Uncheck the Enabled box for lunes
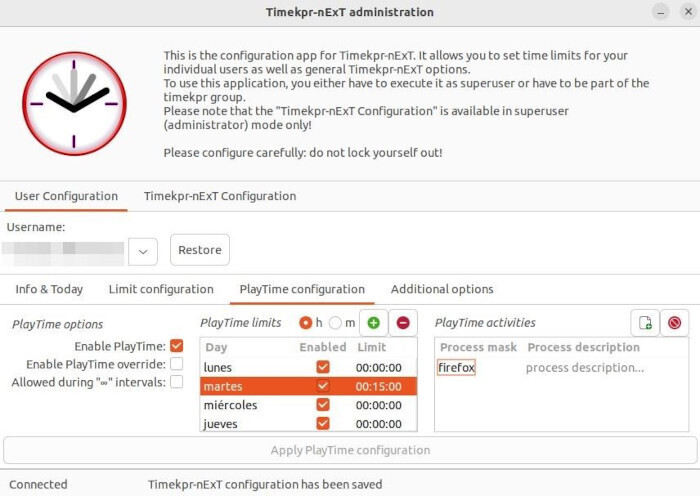The image size is (700, 496). [x=322, y=368]
